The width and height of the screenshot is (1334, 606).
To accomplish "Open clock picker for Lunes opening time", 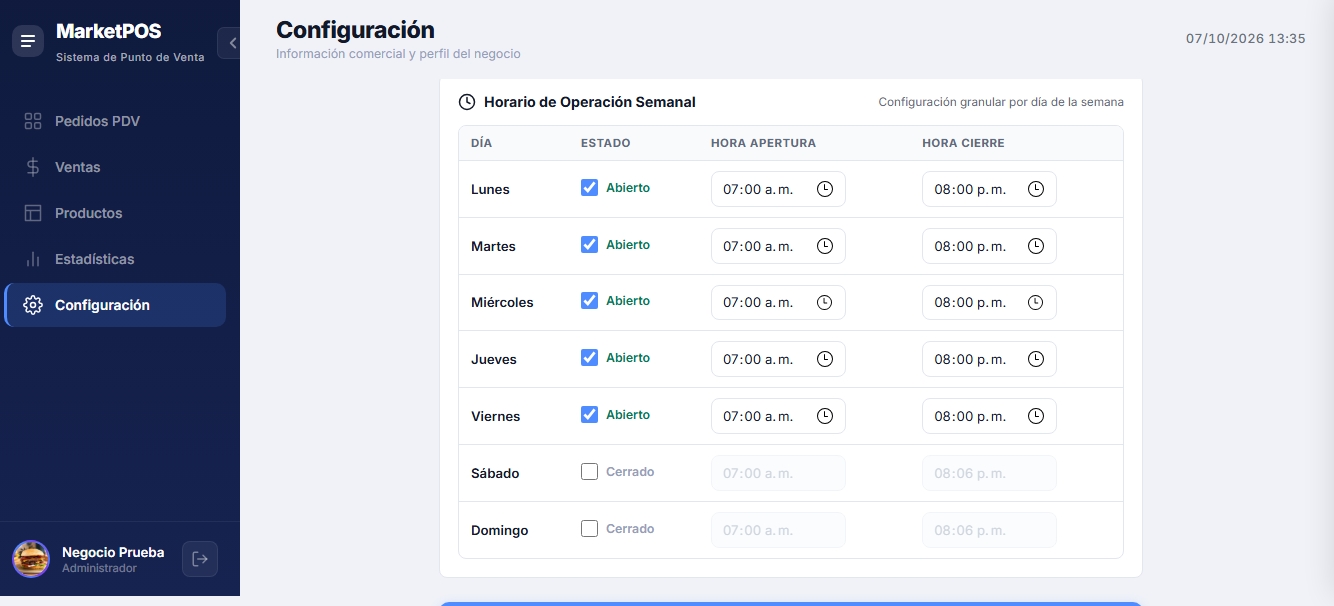I will point(825,189).
